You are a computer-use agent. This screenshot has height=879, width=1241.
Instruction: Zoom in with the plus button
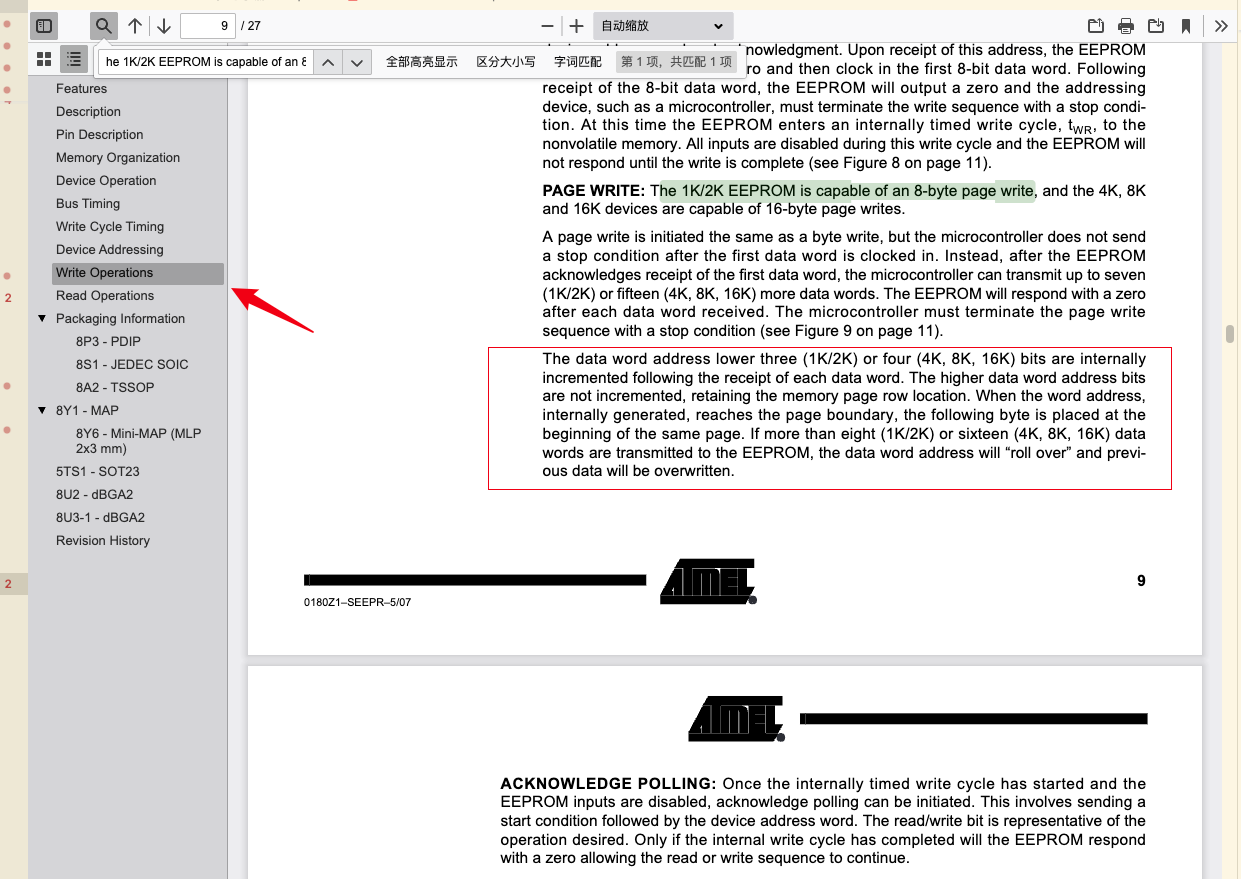(576, 26)
